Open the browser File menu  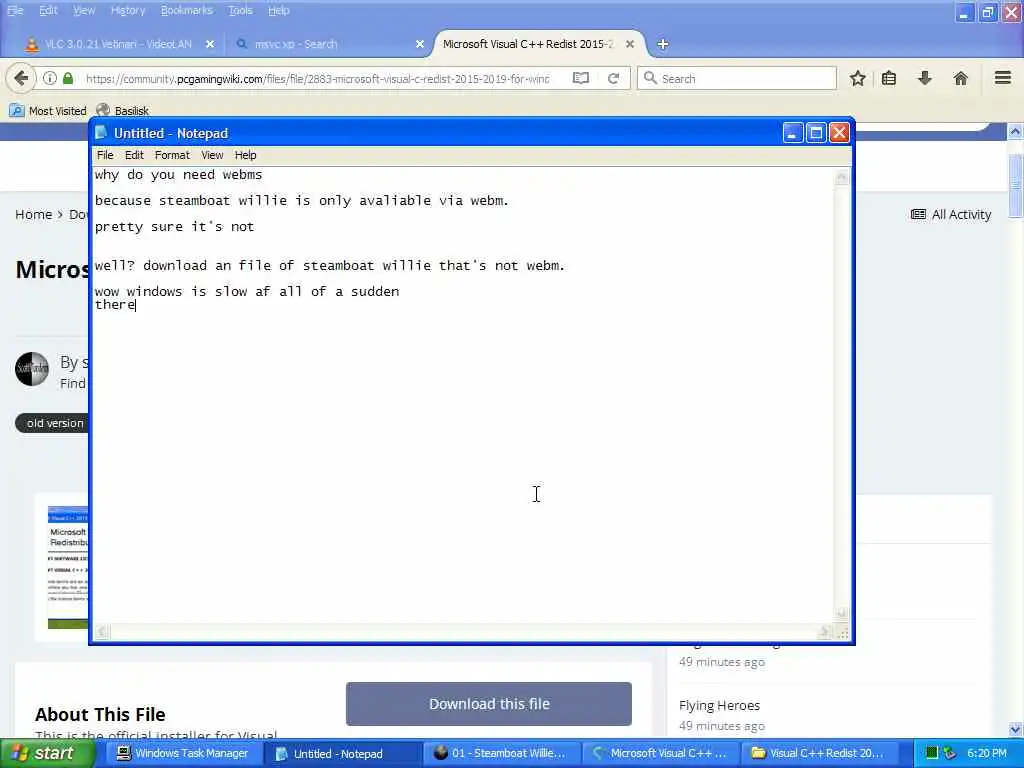(x=15, y=10)
